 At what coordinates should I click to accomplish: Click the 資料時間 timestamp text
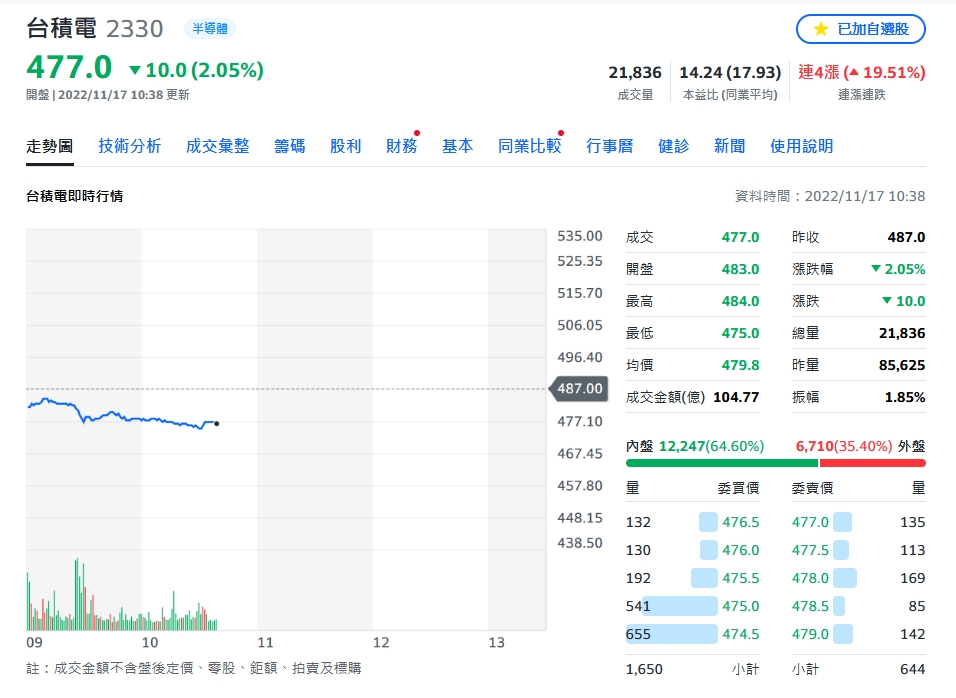pos(830,196)
